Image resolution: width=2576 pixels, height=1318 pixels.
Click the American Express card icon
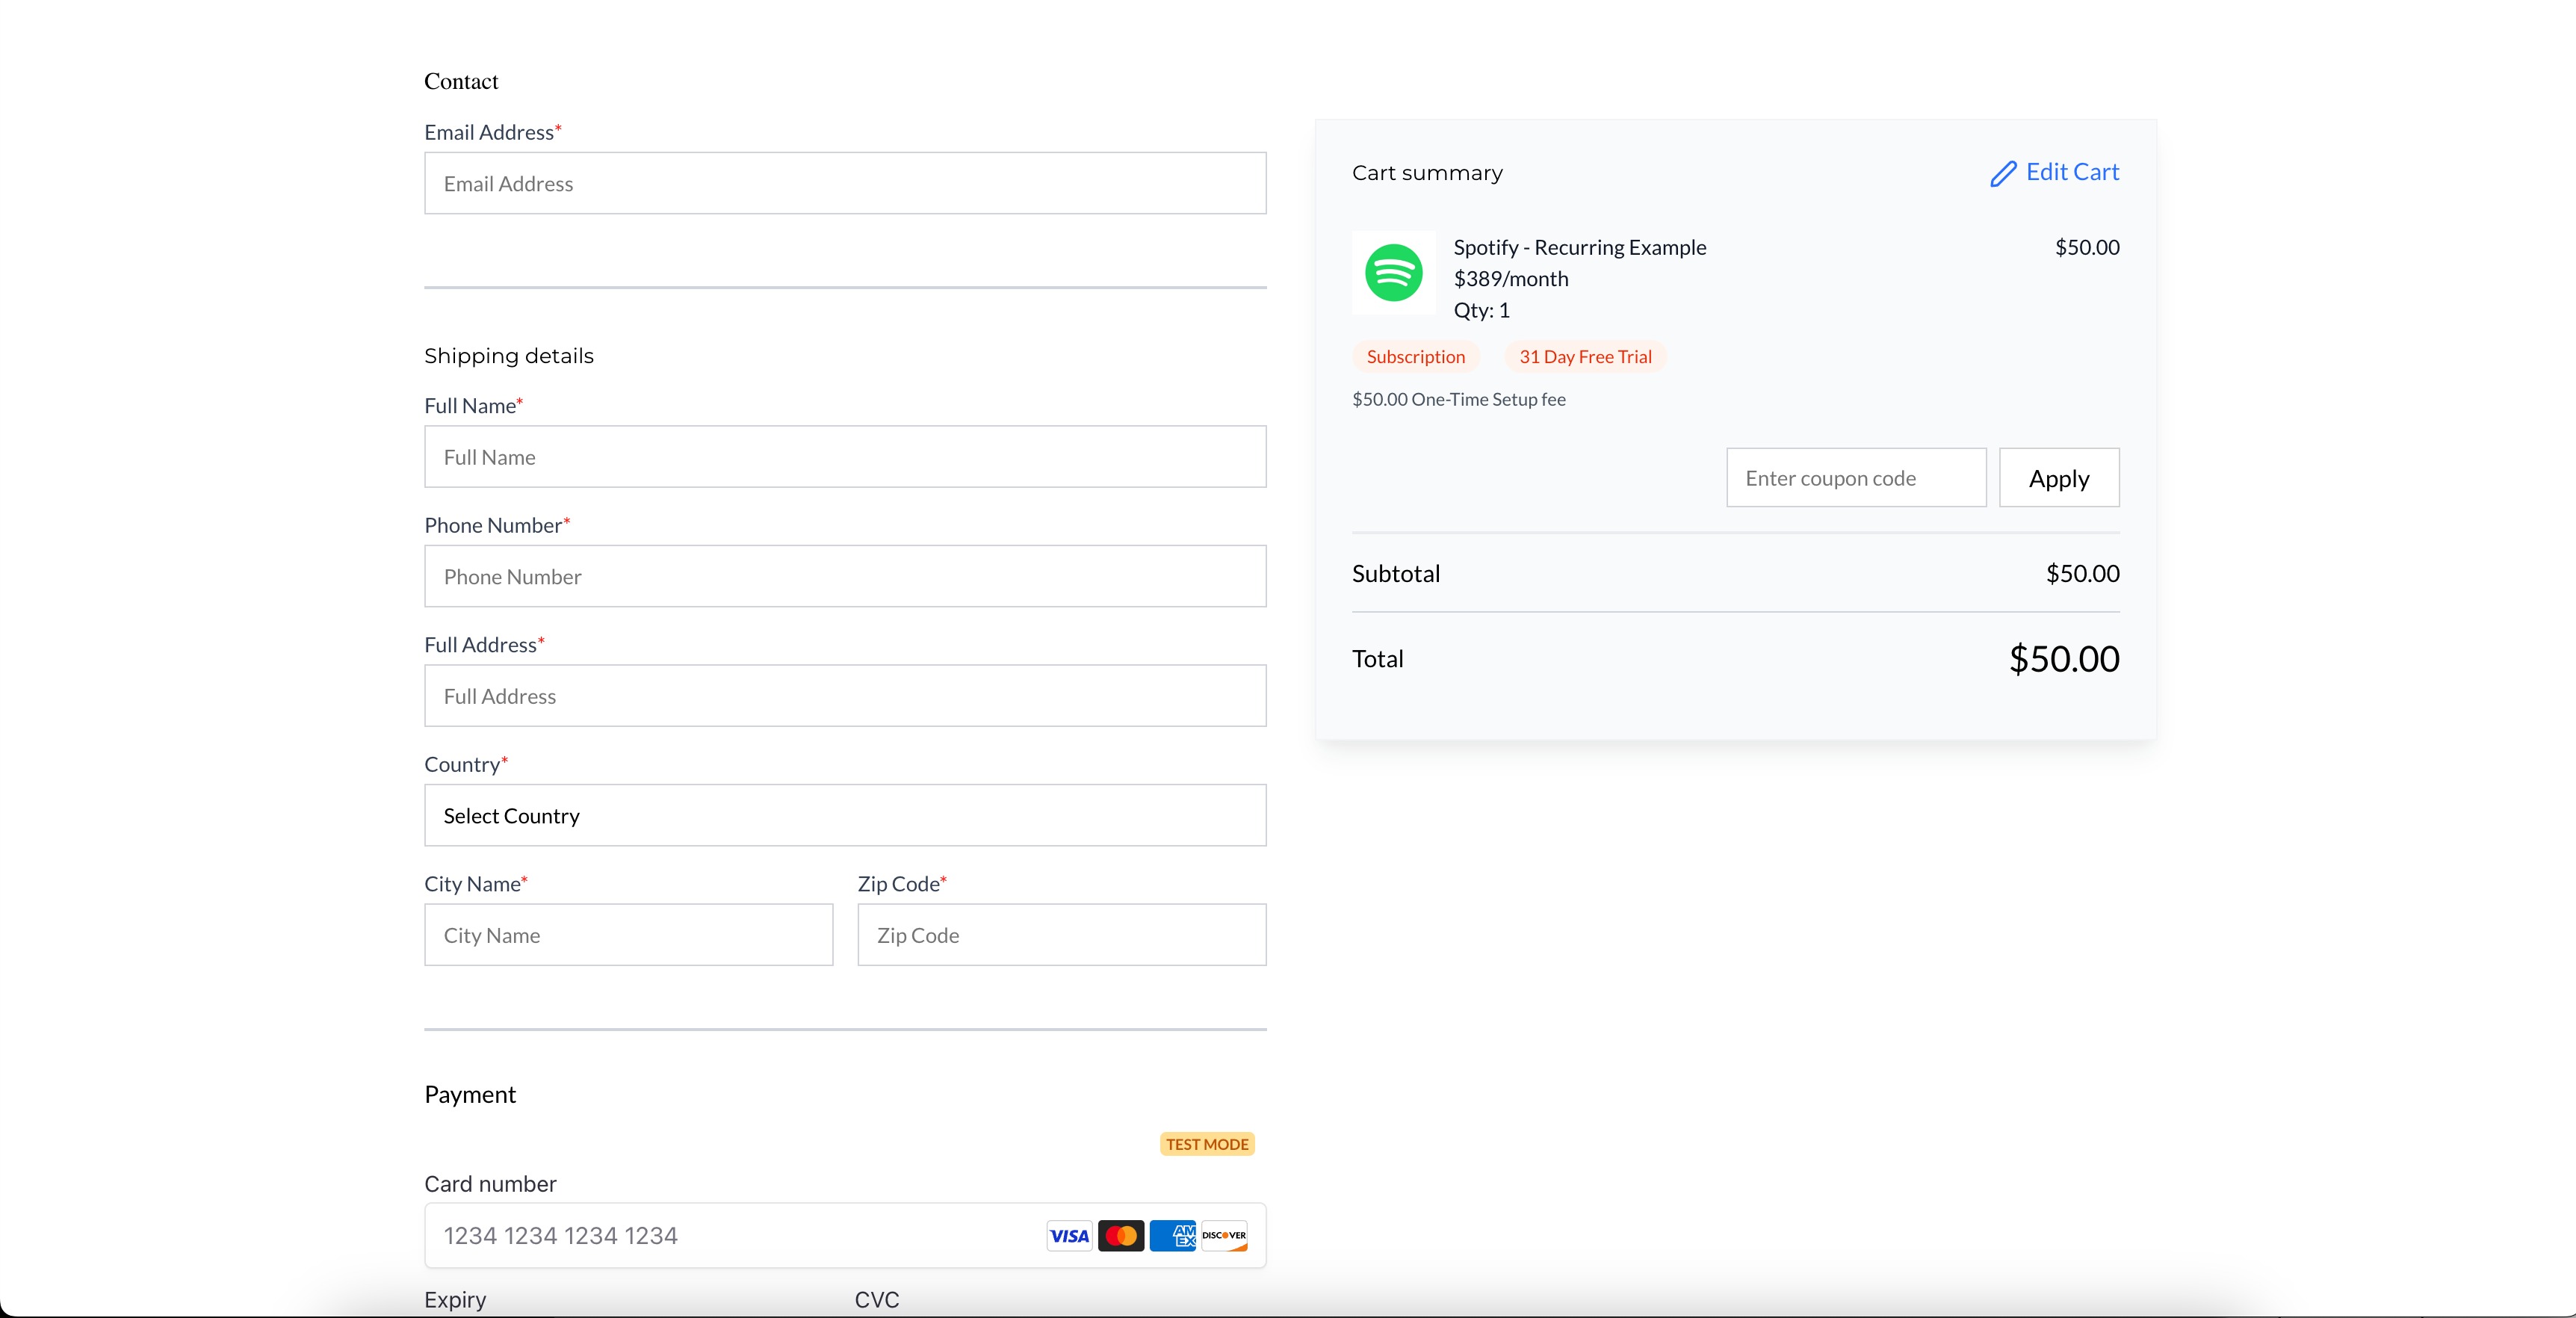point(1172,1236)
